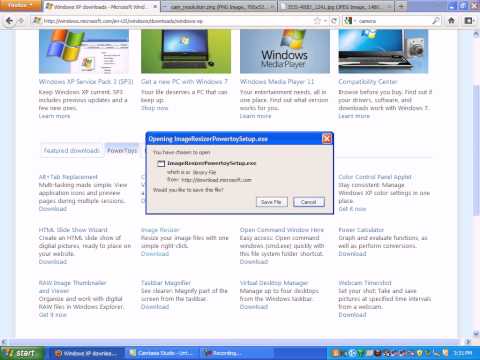Open the Windows XP Service Pack 3 link
The height and width of the screenshot is (360, 480).
pyautogui.click(x=86, y=82)
